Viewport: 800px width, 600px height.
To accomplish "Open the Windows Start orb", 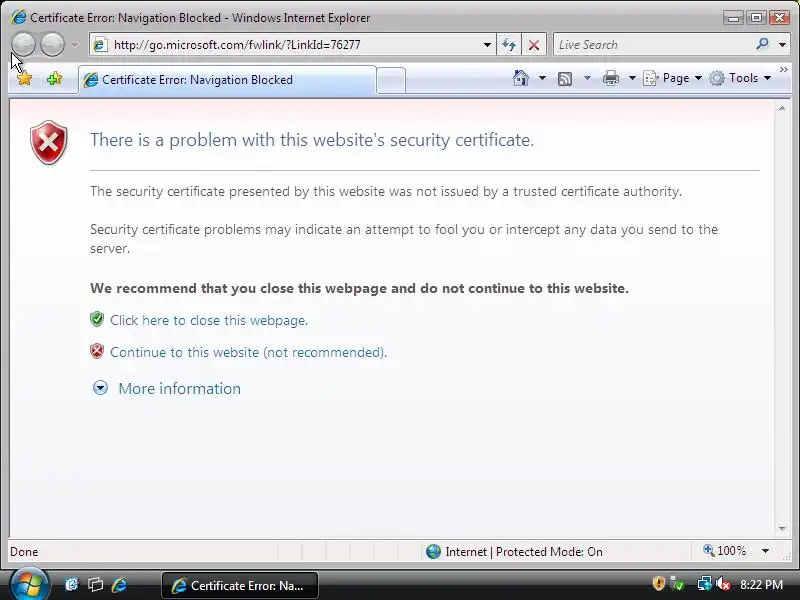I will click(29, 585).
